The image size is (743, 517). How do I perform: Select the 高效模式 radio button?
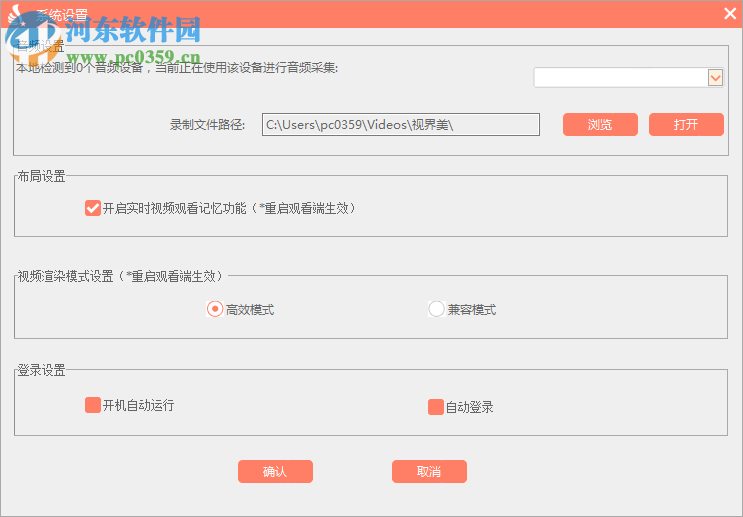215,309
